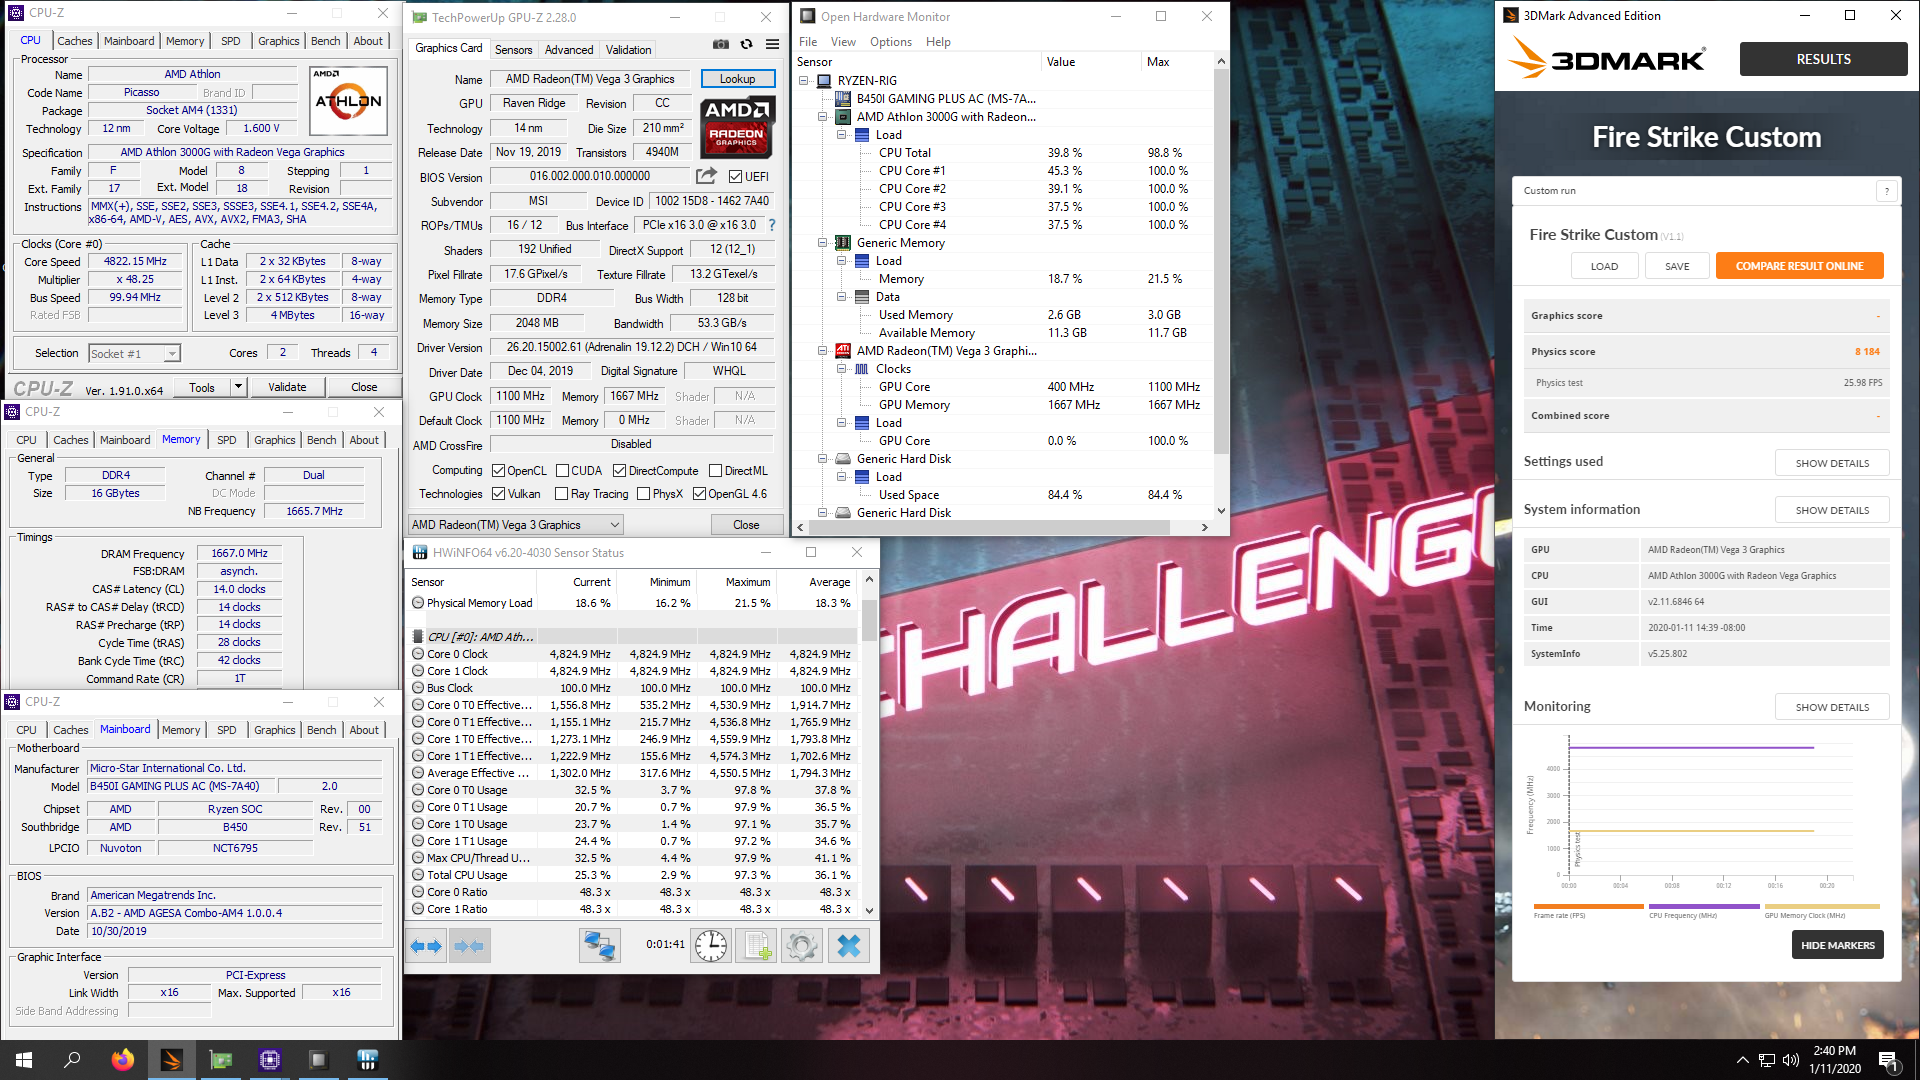1920x1080 pixels.
Task: Open Windows search from taskbar
Action: 72,1060
